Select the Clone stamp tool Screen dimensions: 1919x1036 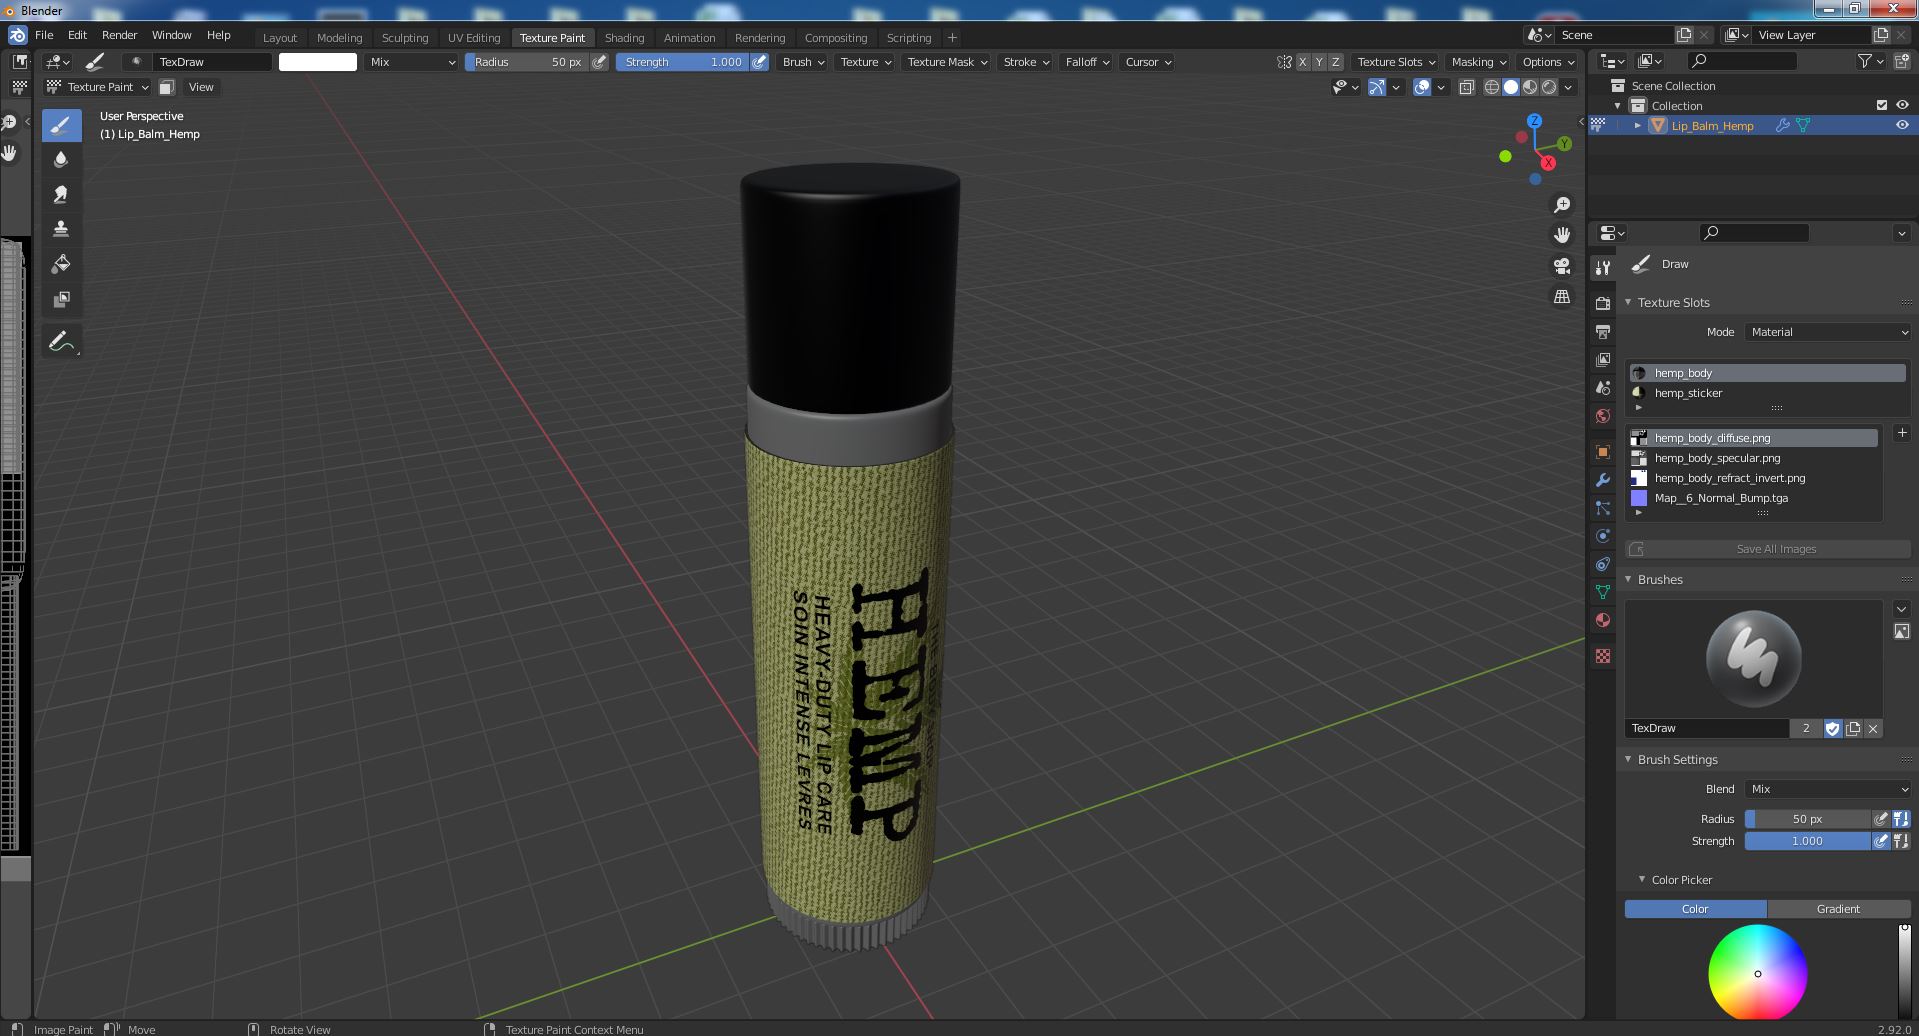61,229
